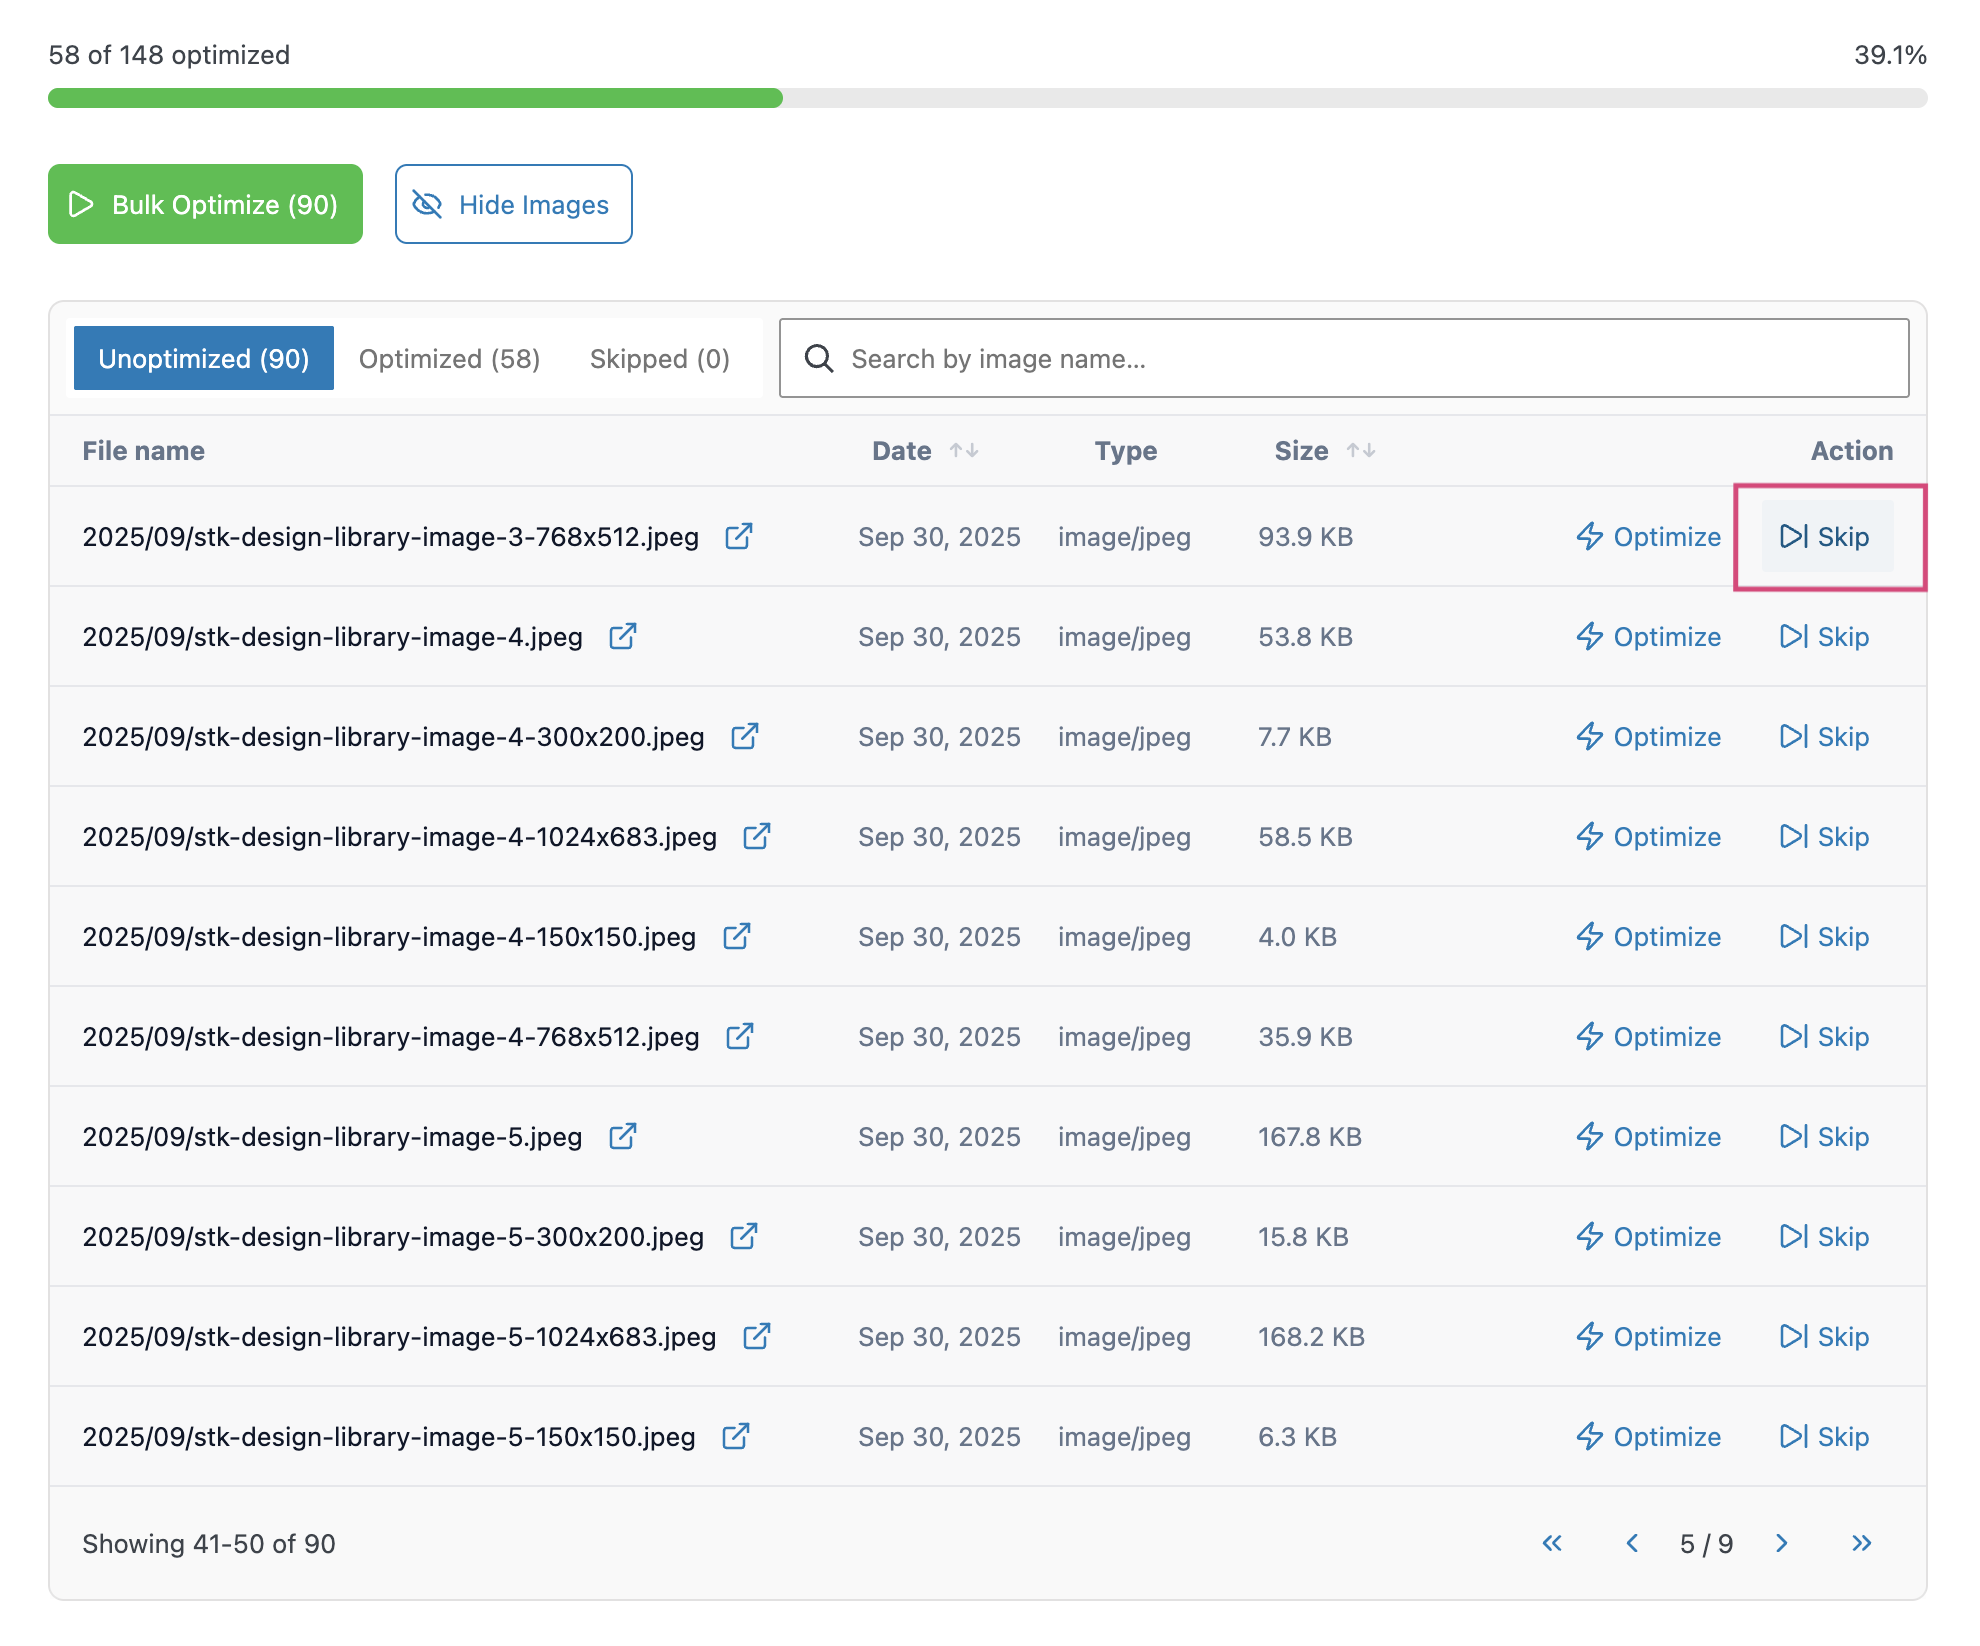The width and height of the screenshot is (1980, 1646).
Task: Open external link icon for image-3-768x512.jpeg
Action: [x=738, y=537]
